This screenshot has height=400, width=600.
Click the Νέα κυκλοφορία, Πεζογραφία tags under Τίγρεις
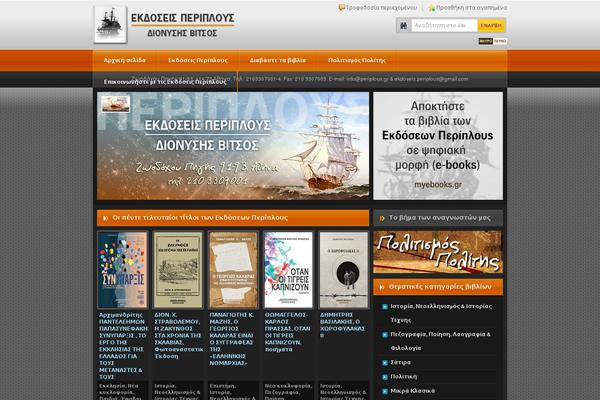(x=288, y=392)
